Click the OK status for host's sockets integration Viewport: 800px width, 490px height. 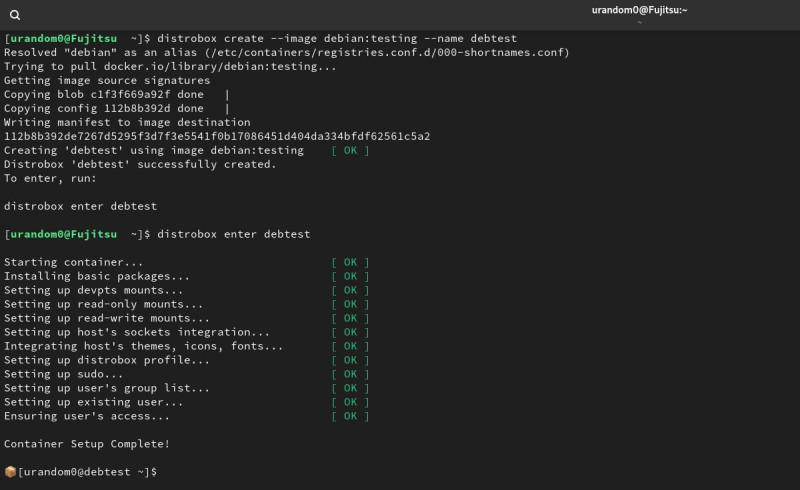350,332
